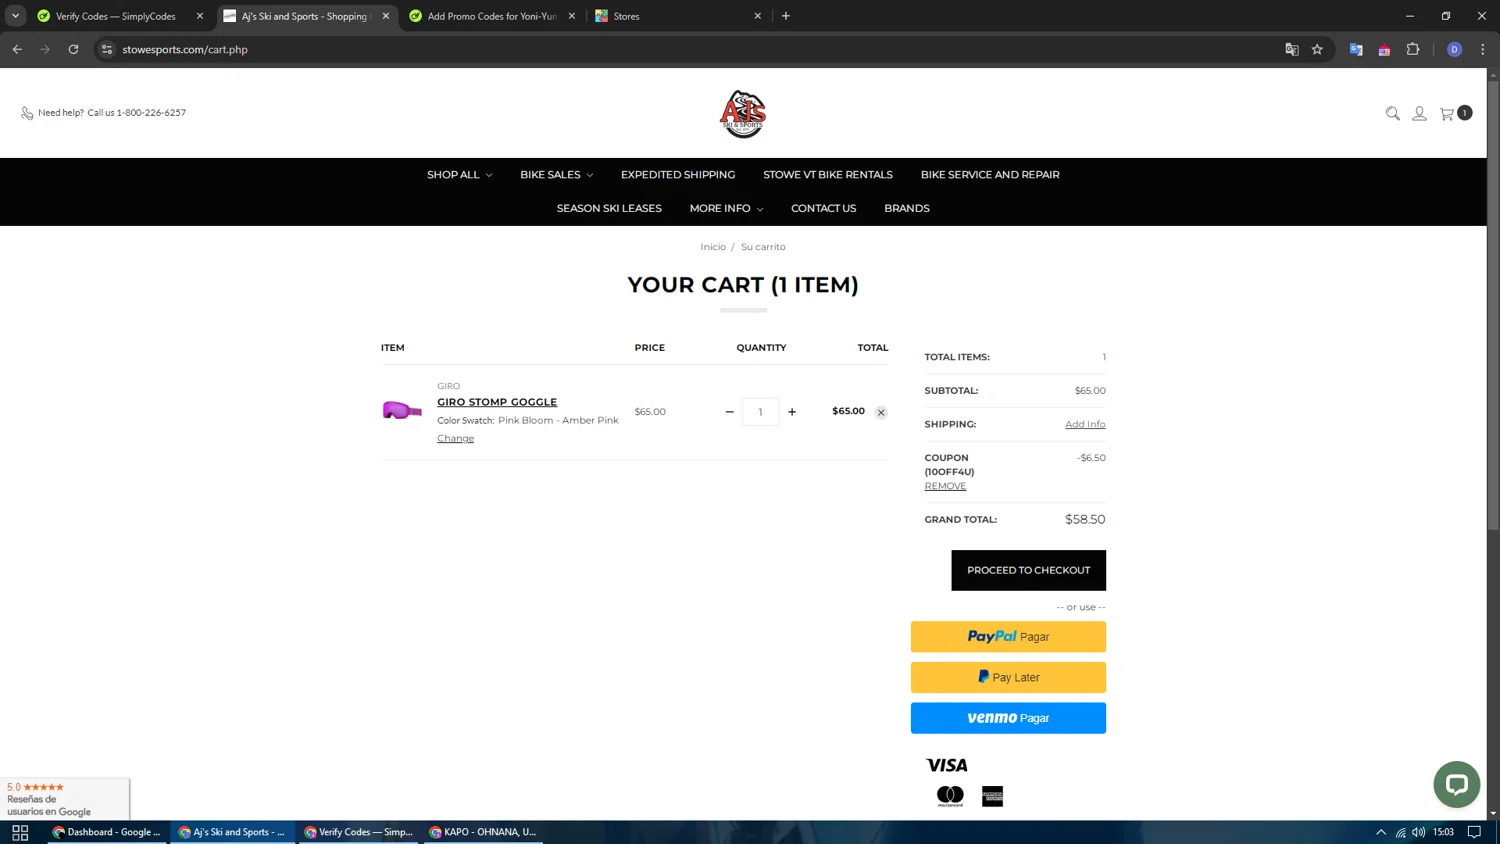Image resolution: width=1500 pixels, height=844 pixels.
Task: Click the address bar URL
Action: coord(185,49)
